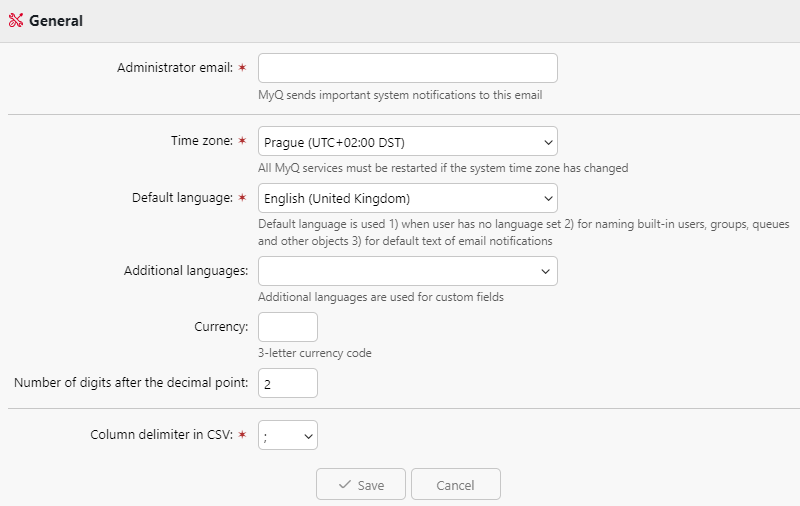Click into the Currency code field
This screenshot has height=506, width=800.
tap(288, 327)
